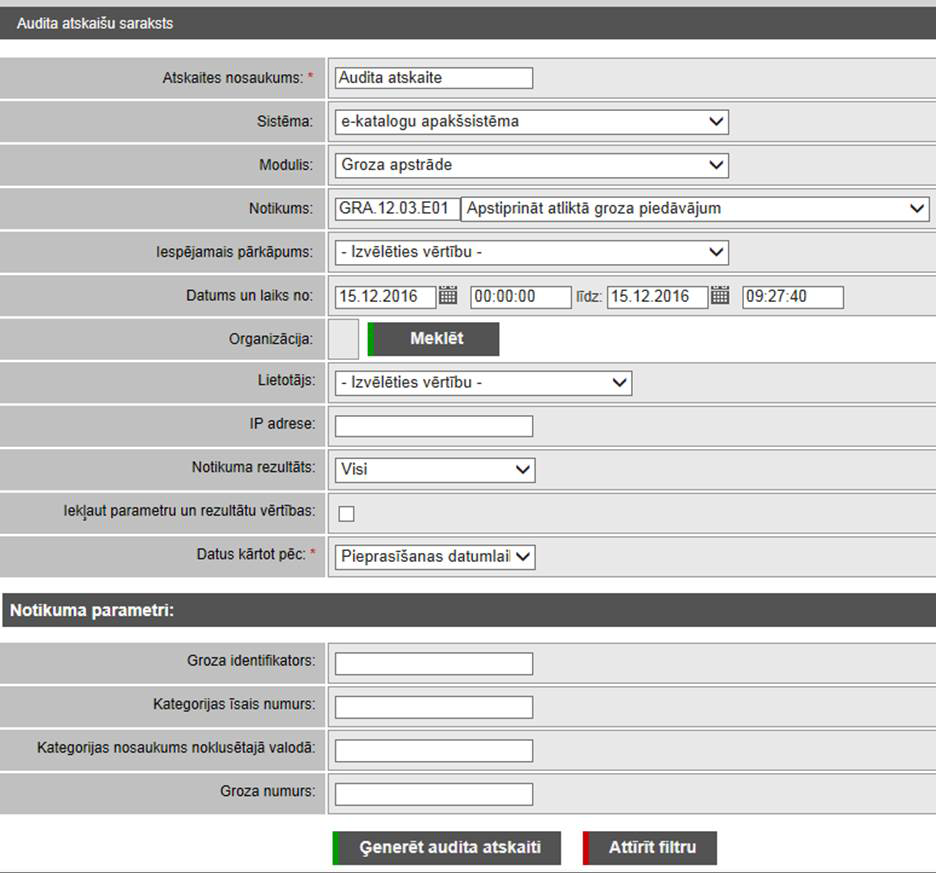Focus the IP adrese input field
936x873 pixels.
[x=434, y=426]
